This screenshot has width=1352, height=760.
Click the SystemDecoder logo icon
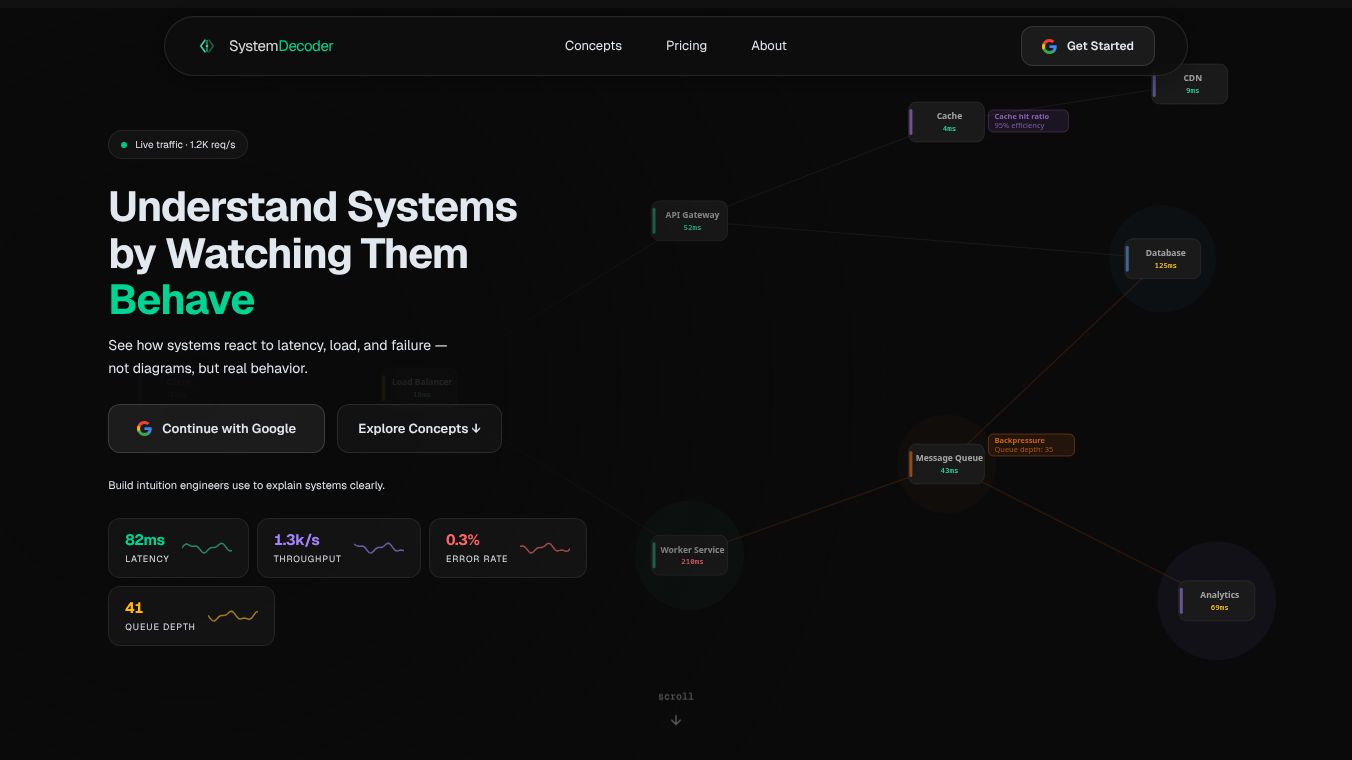pyautogui.click(x=206, y=46)
